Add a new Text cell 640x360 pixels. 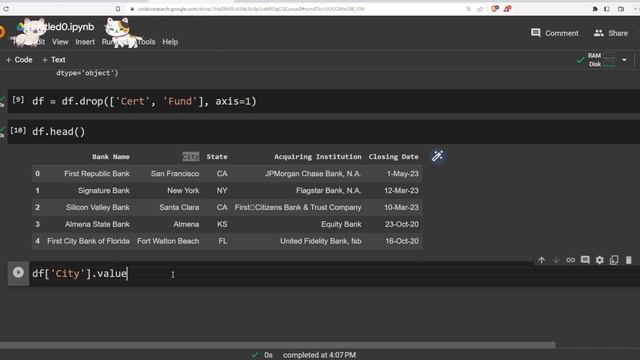[53, 60]
